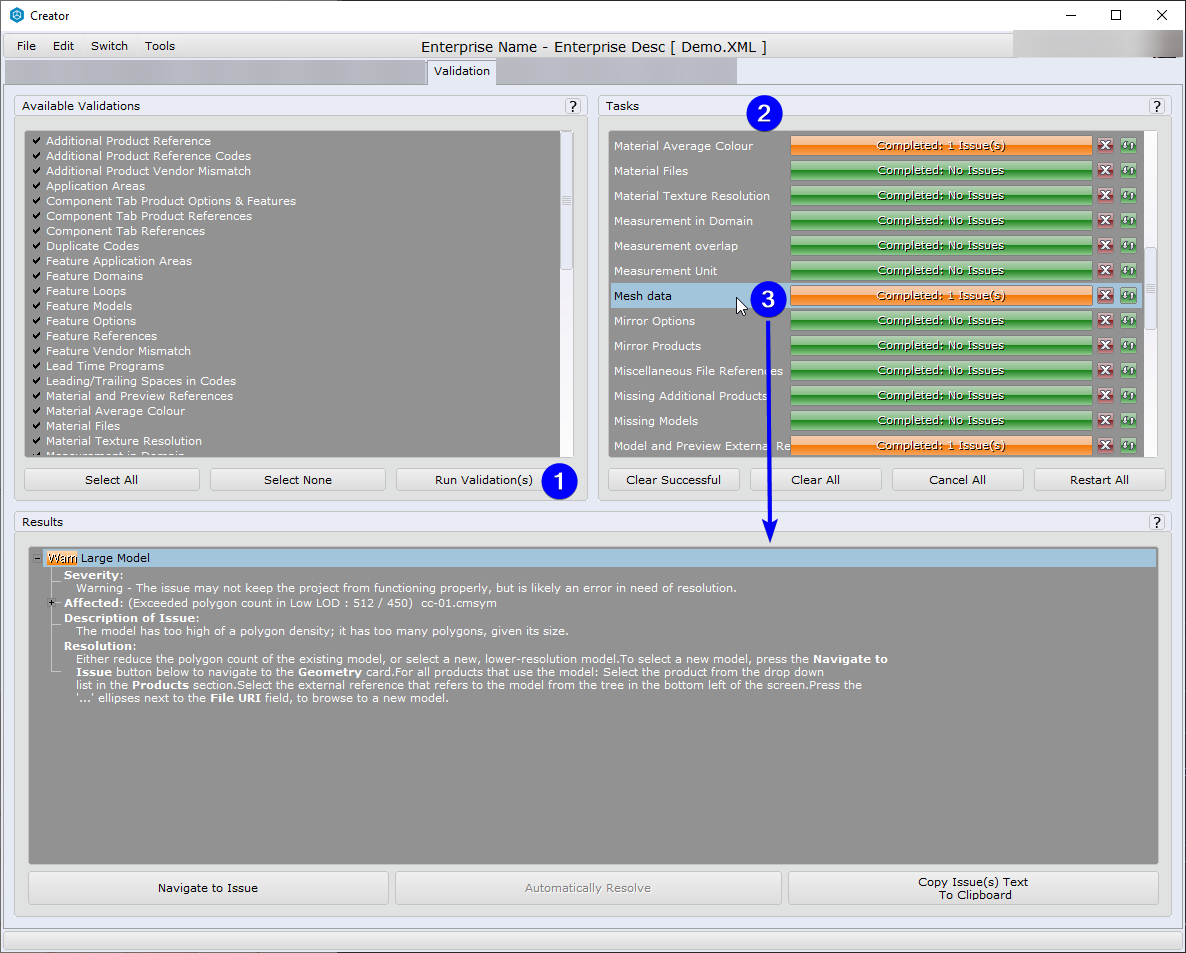
Task: Remove the Measurement Unit task
Action: click(x=1105, y=270)
